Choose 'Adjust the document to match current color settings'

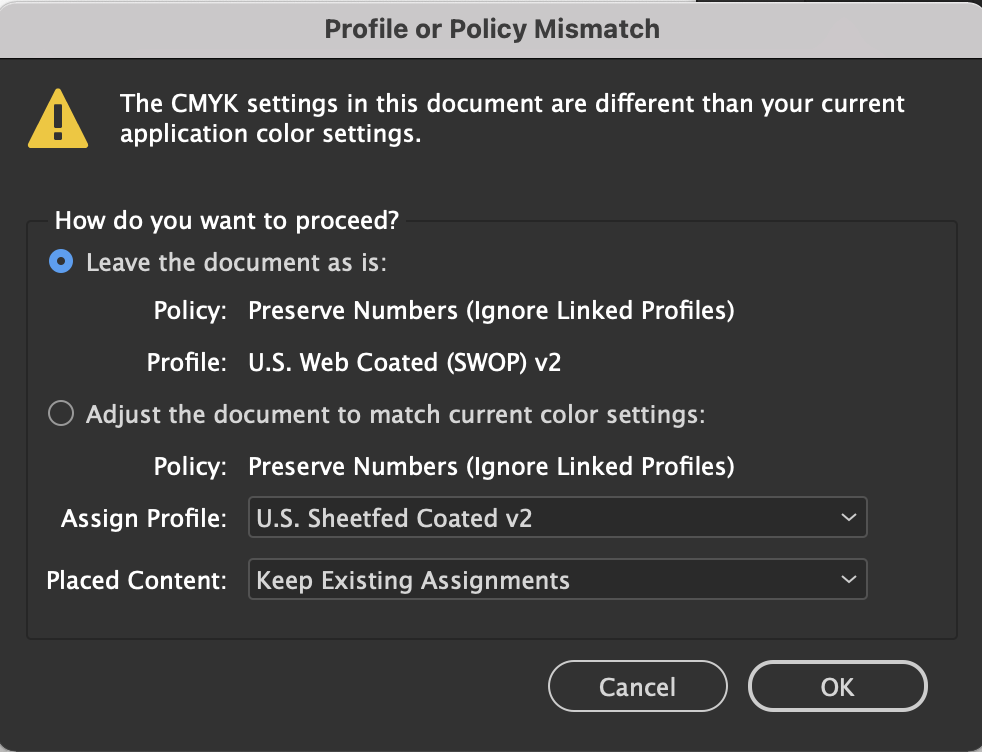pos(60,413)
